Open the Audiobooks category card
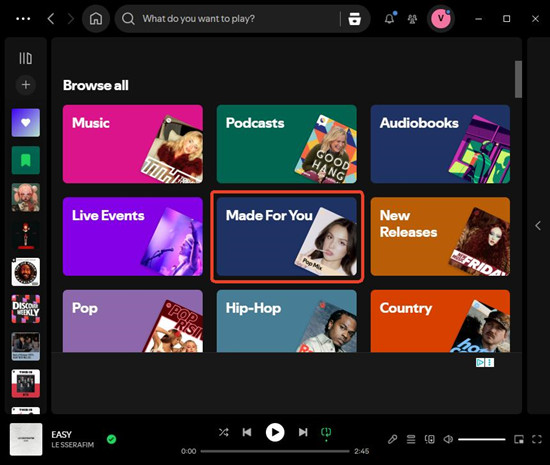 [x=440, y=144]
